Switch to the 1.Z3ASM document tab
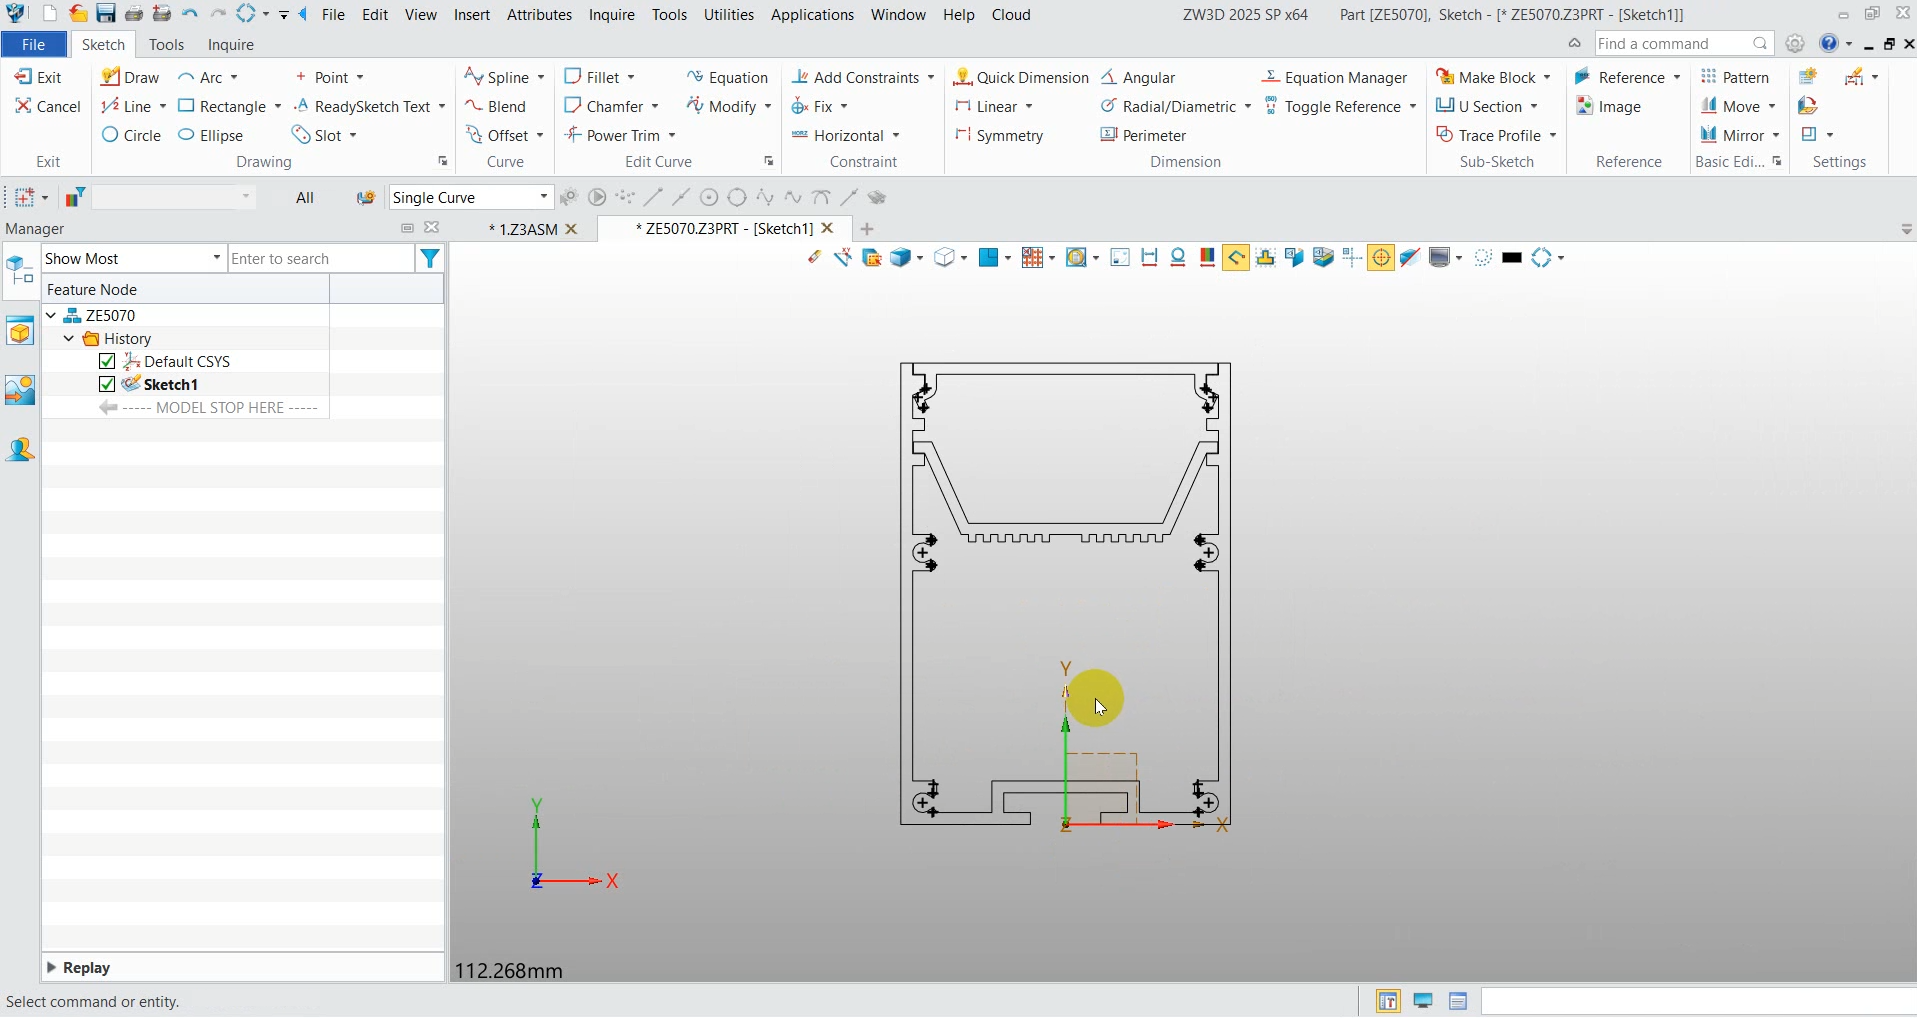 pos(522,229)
